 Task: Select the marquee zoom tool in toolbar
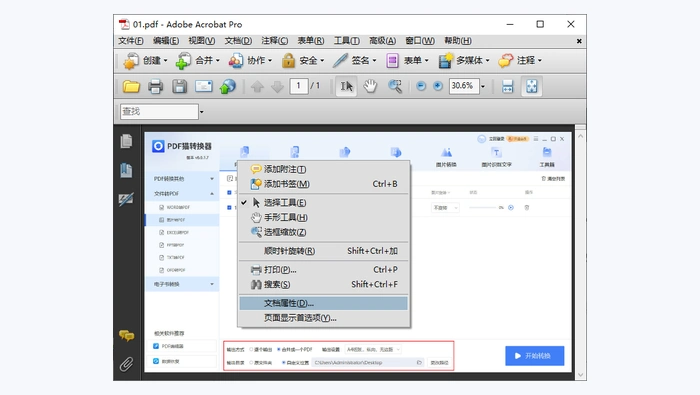(x=395, y=86)
